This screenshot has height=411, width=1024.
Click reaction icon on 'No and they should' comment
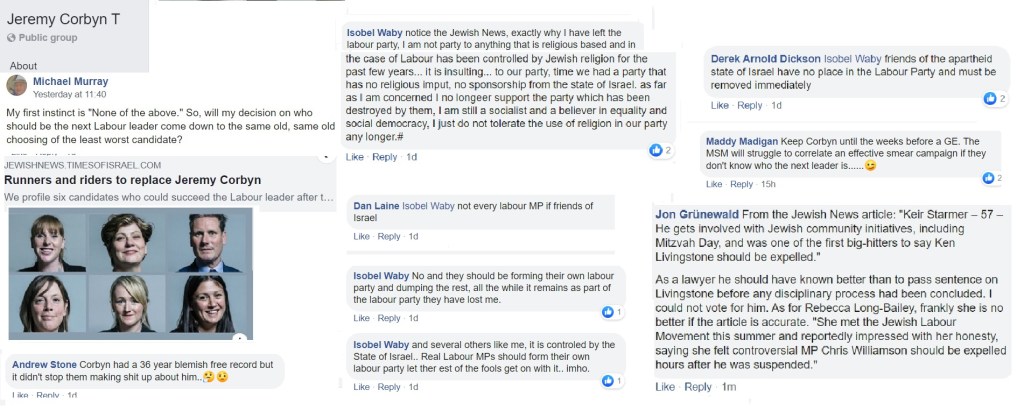pyautogui.click(x=607, y=312)
